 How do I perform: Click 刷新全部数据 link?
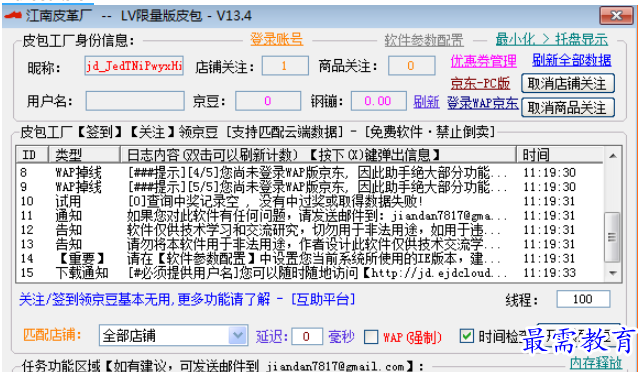(572, 60)
